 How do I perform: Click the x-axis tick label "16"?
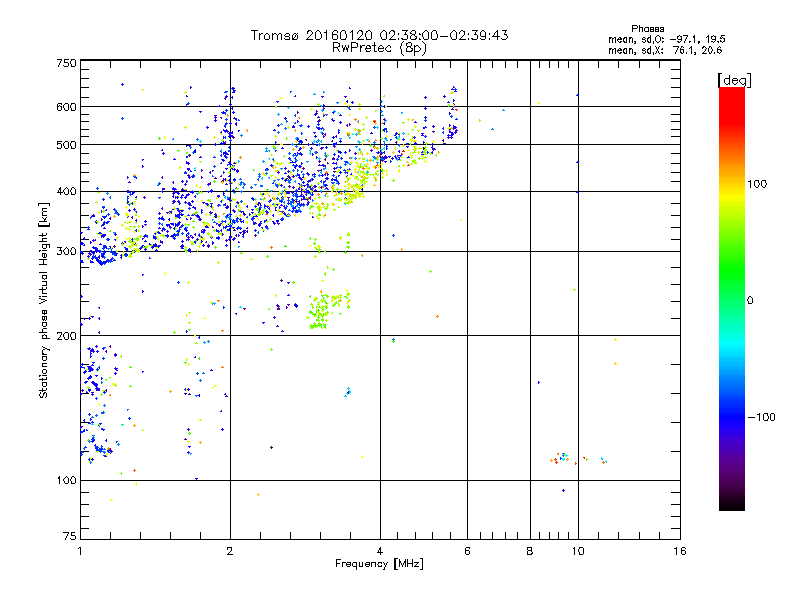pyautogui.click(x=680, y=551)
